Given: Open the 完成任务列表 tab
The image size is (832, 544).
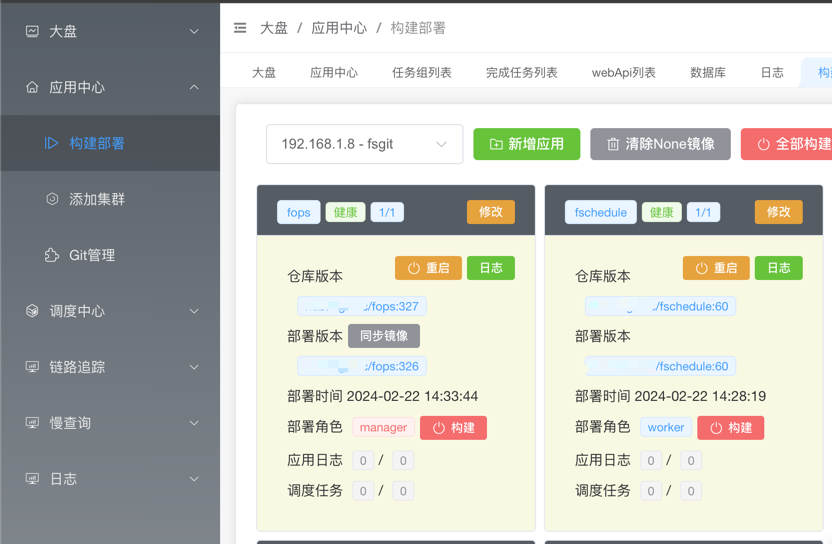Looking at the screenshot, I should coord(522,73).
